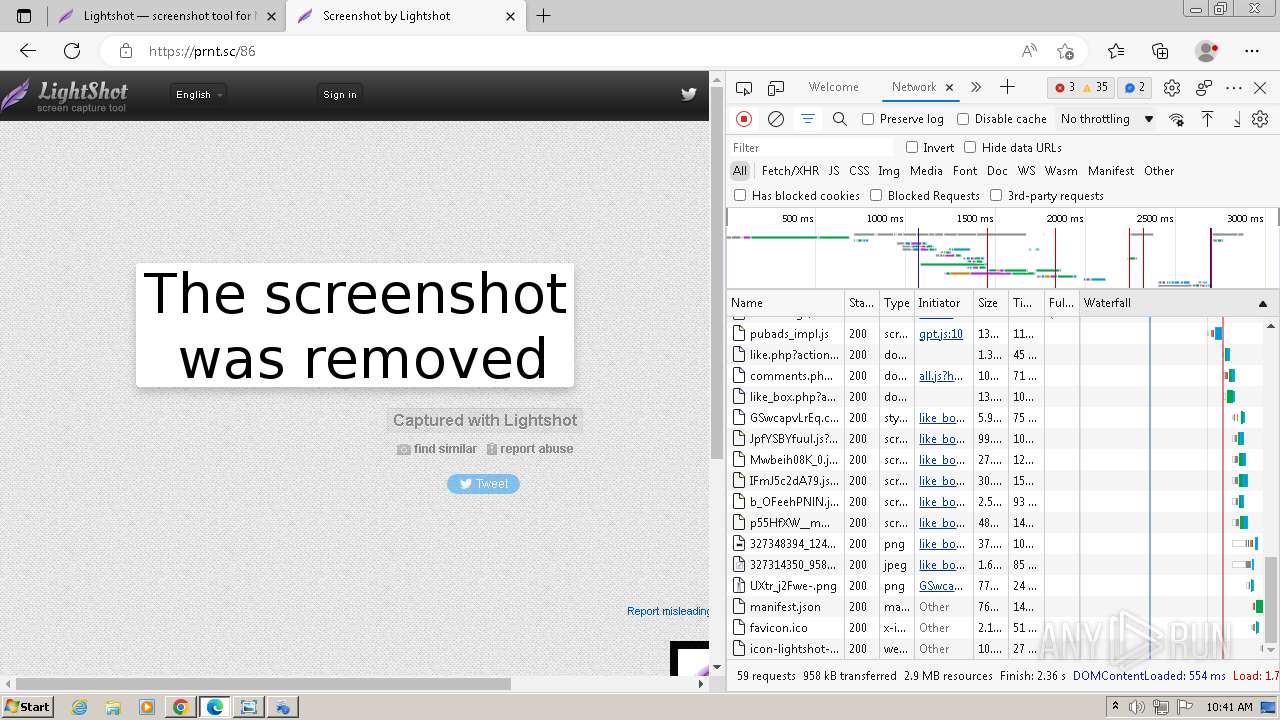Open DevTools settings gear

point(1172,88)
